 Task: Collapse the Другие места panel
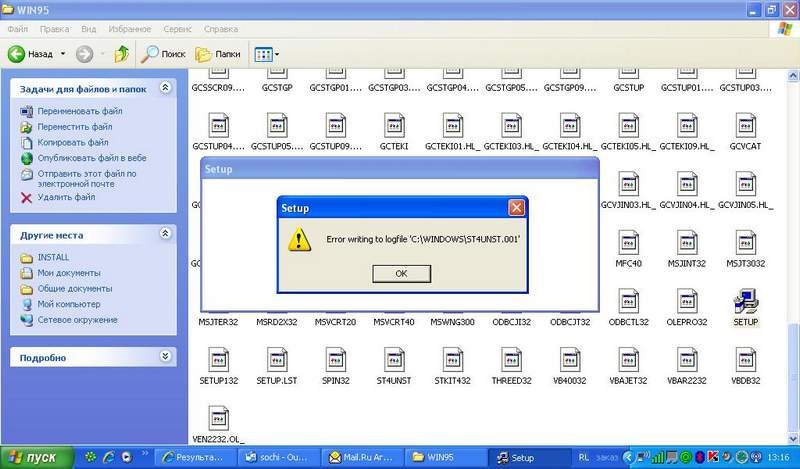click(165, 234)
